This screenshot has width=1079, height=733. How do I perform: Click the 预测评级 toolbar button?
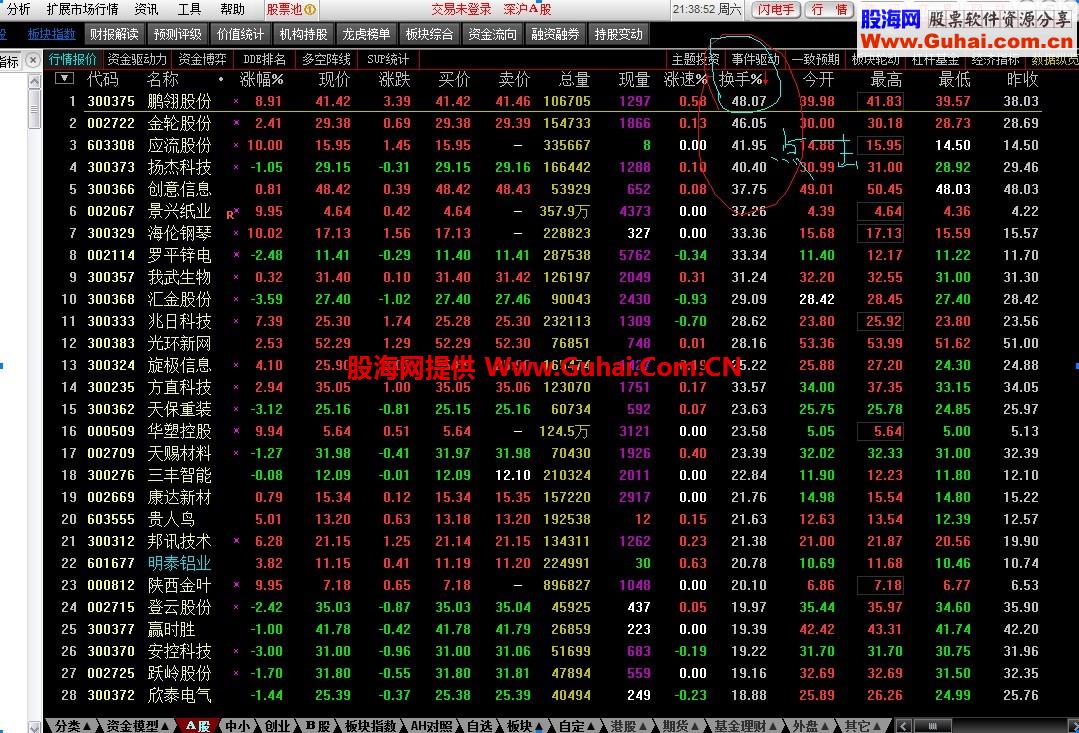(x=178, y=34)
